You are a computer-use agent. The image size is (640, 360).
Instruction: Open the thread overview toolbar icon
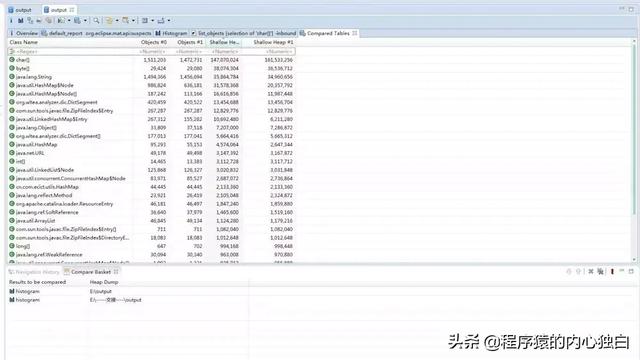[49, 20]
